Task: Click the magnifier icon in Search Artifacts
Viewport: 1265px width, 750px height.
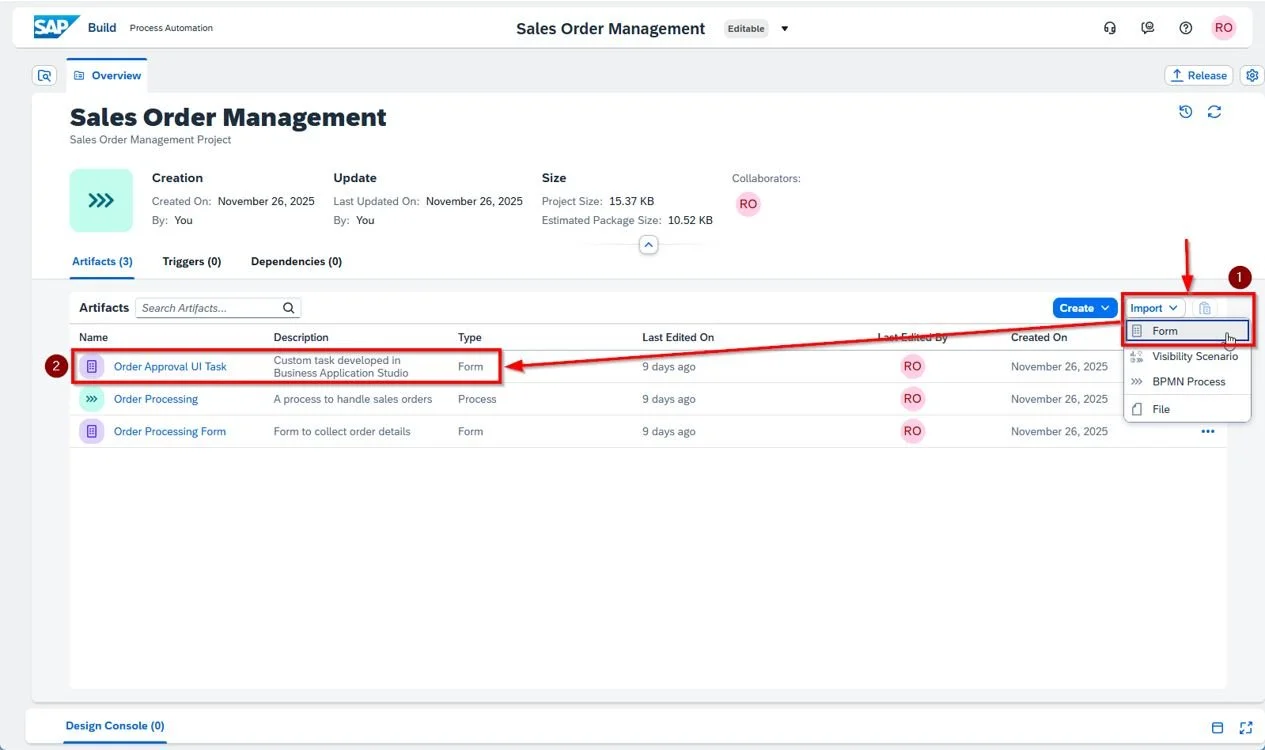Action: 288,308
